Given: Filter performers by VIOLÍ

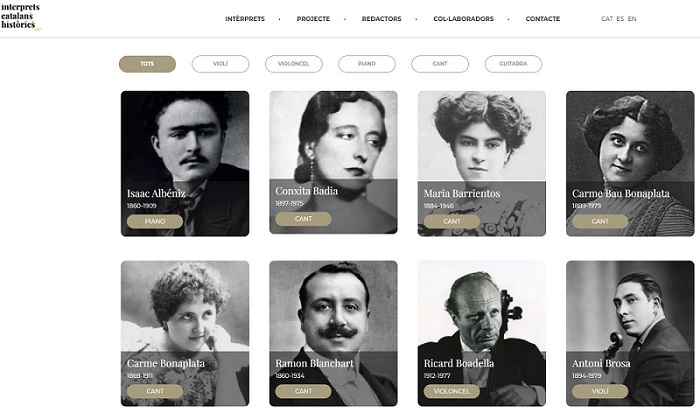Looking at the screenshot, I should pos(220,64).
